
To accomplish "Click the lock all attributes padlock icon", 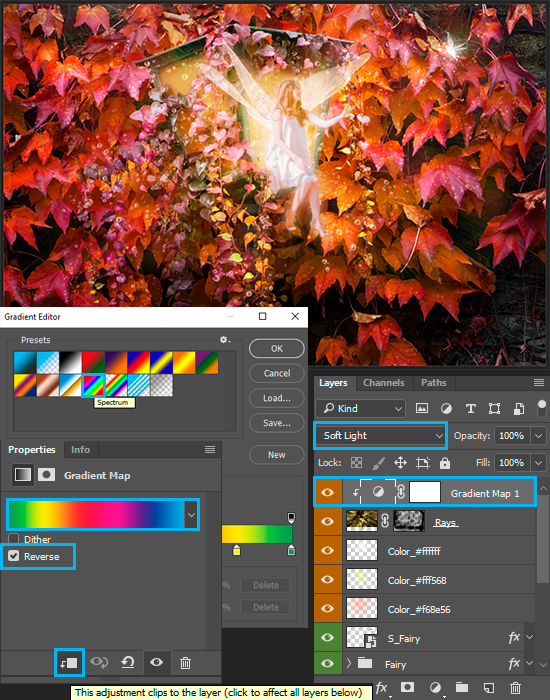I will (445, 463).
